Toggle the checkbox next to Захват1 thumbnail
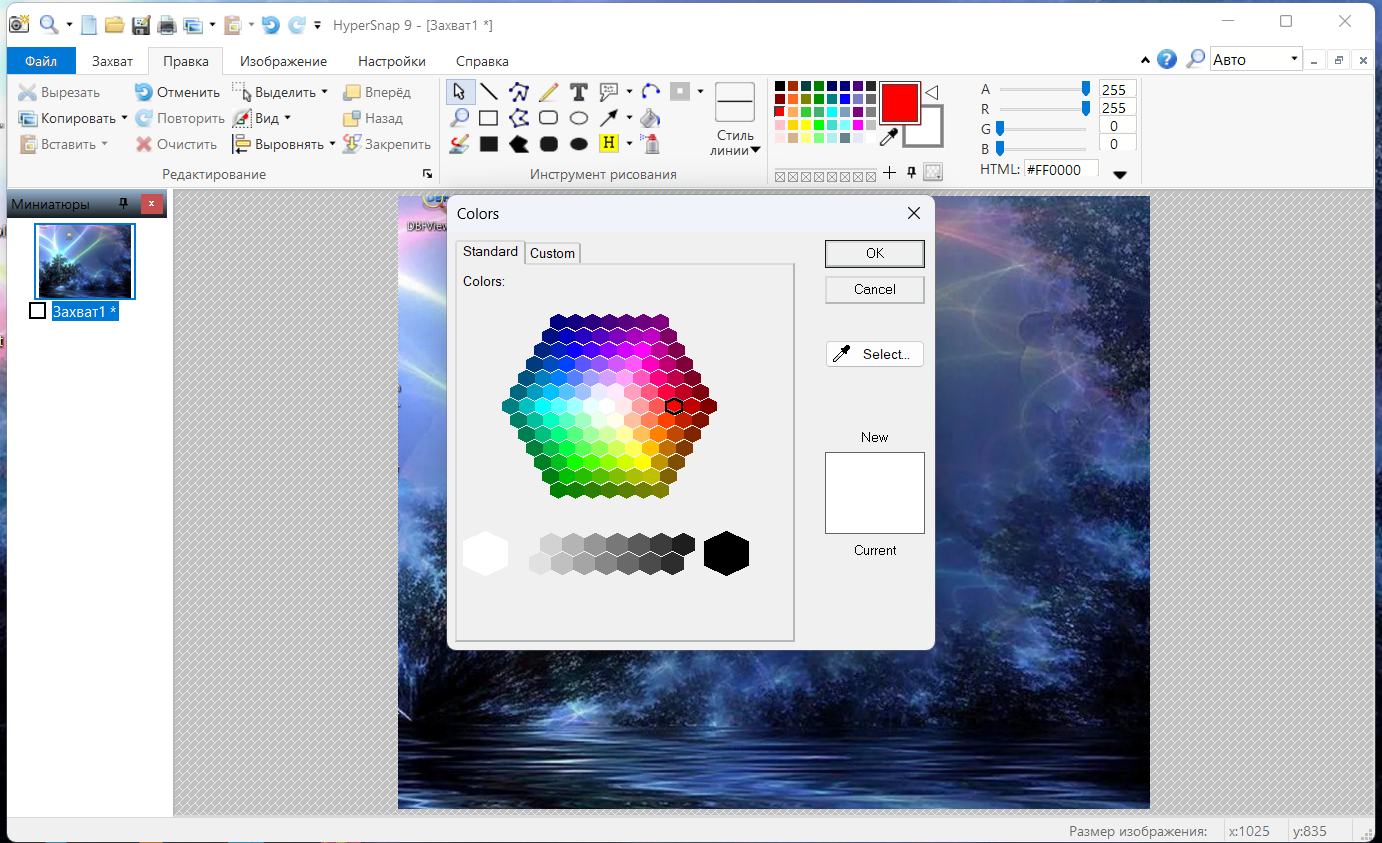Viewport: 1382px width, 843px height. 38,311
